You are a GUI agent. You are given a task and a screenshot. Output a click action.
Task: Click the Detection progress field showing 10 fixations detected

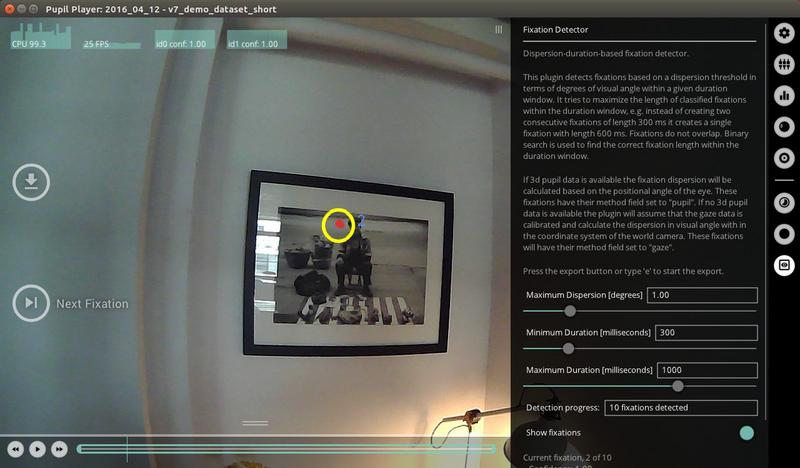coord(681,408)
